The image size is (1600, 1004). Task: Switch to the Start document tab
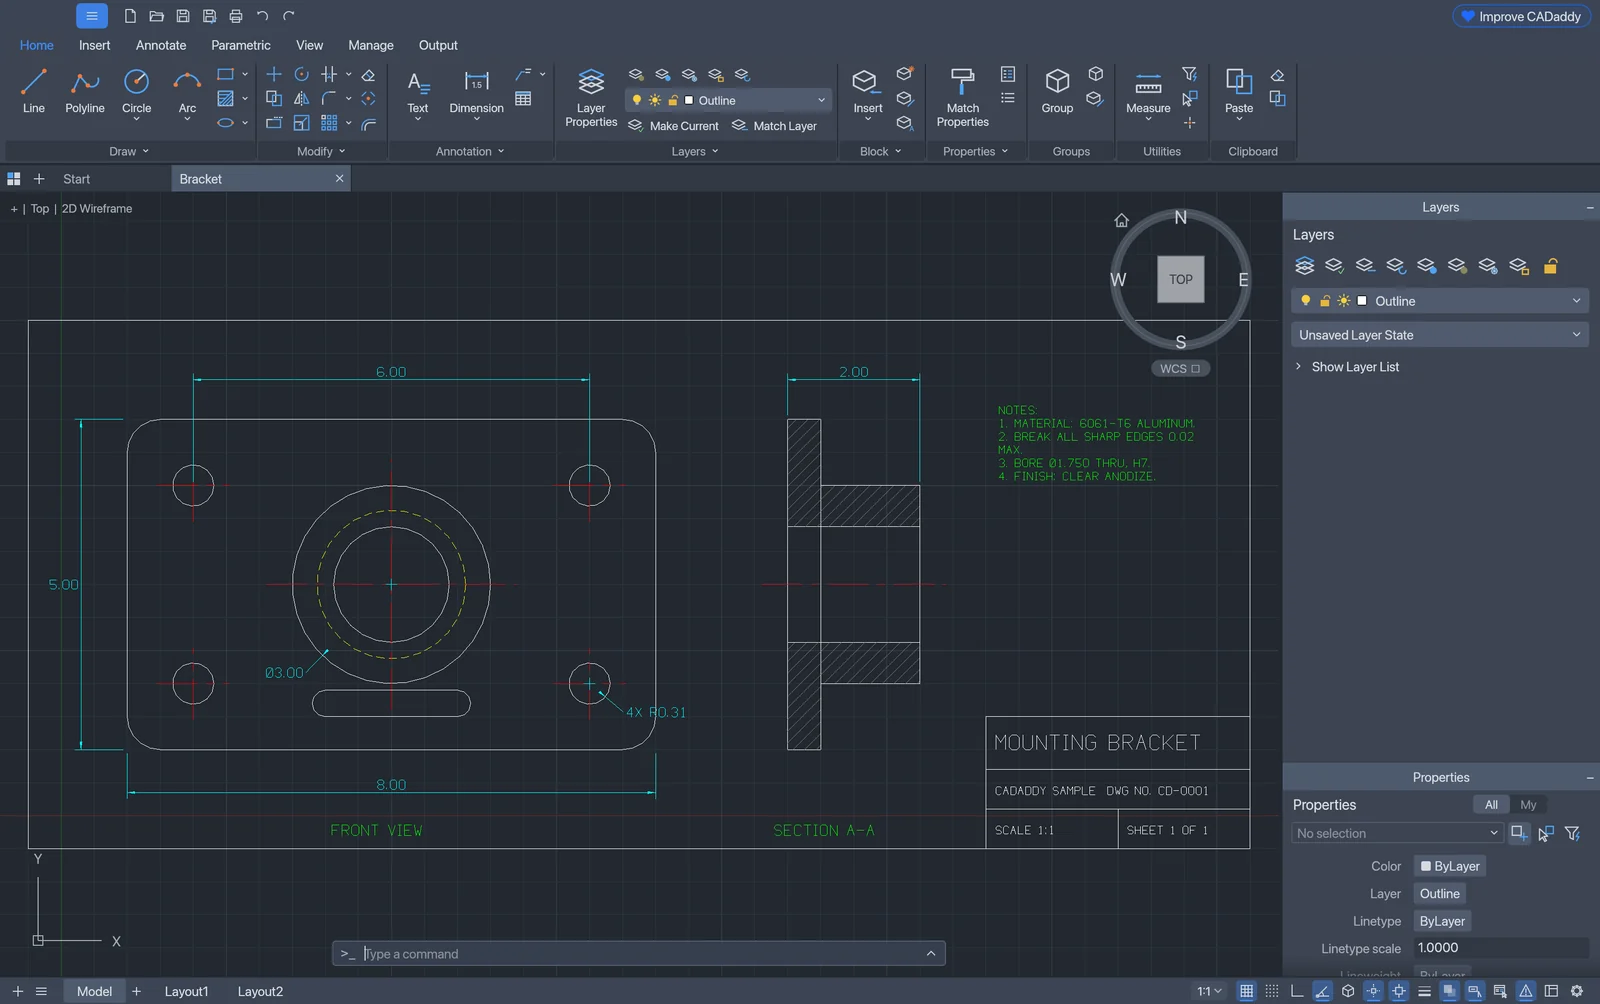click(x=77, y=179)
